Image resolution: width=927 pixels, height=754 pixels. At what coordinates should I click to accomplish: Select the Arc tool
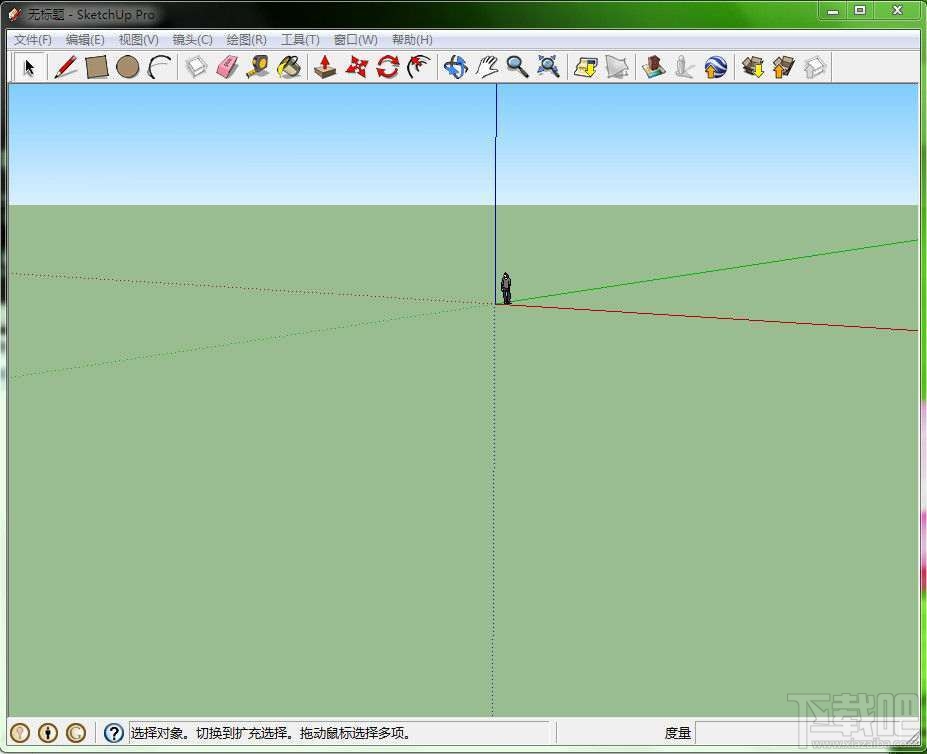158,67
